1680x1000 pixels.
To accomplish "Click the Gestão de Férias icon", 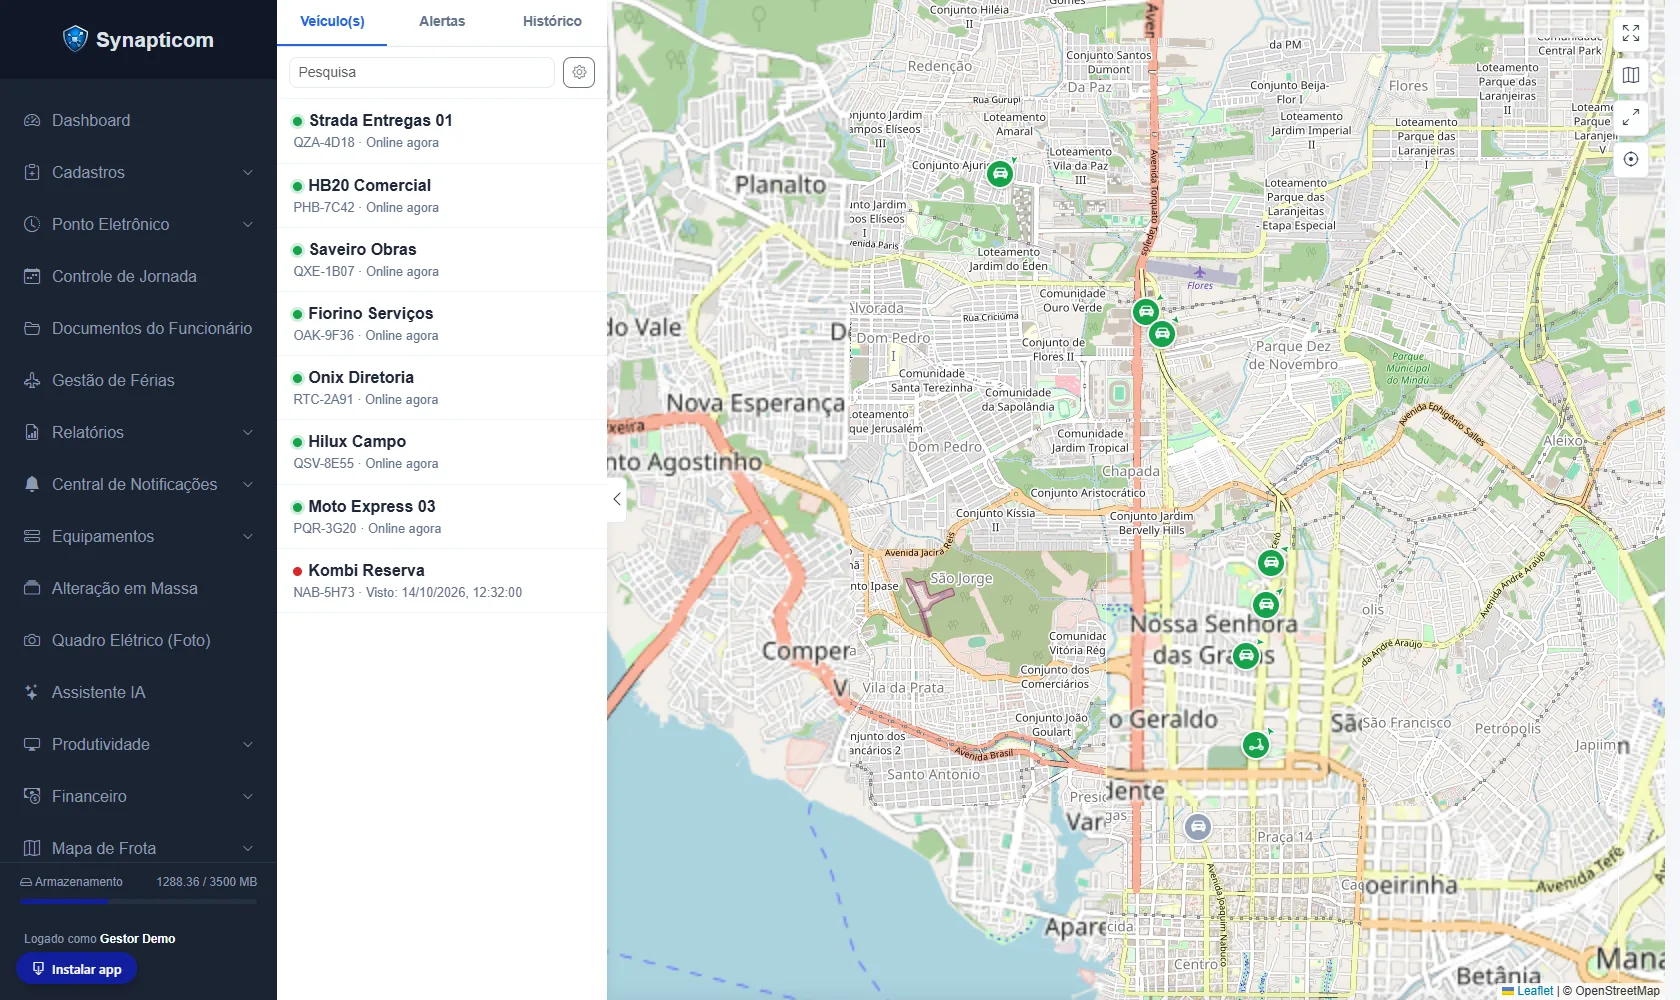I will pos(32,380).
